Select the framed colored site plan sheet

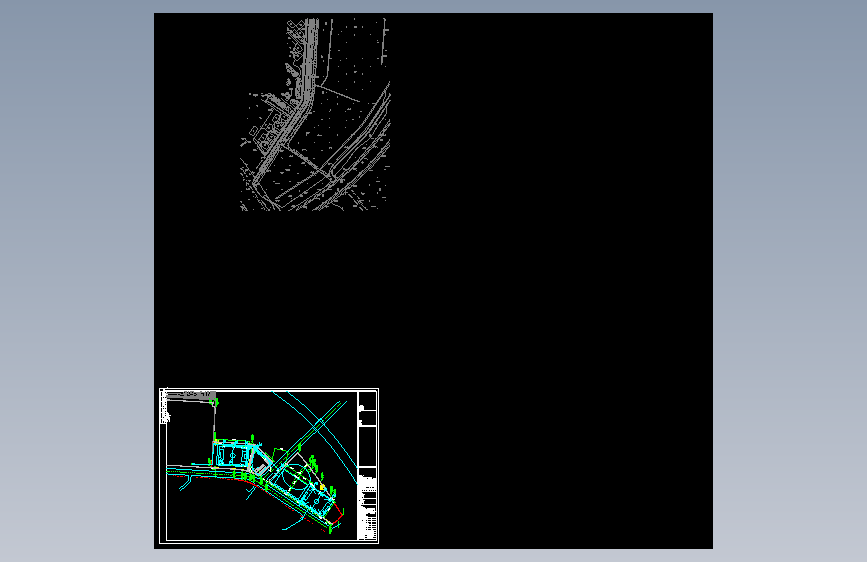point(269,466)
